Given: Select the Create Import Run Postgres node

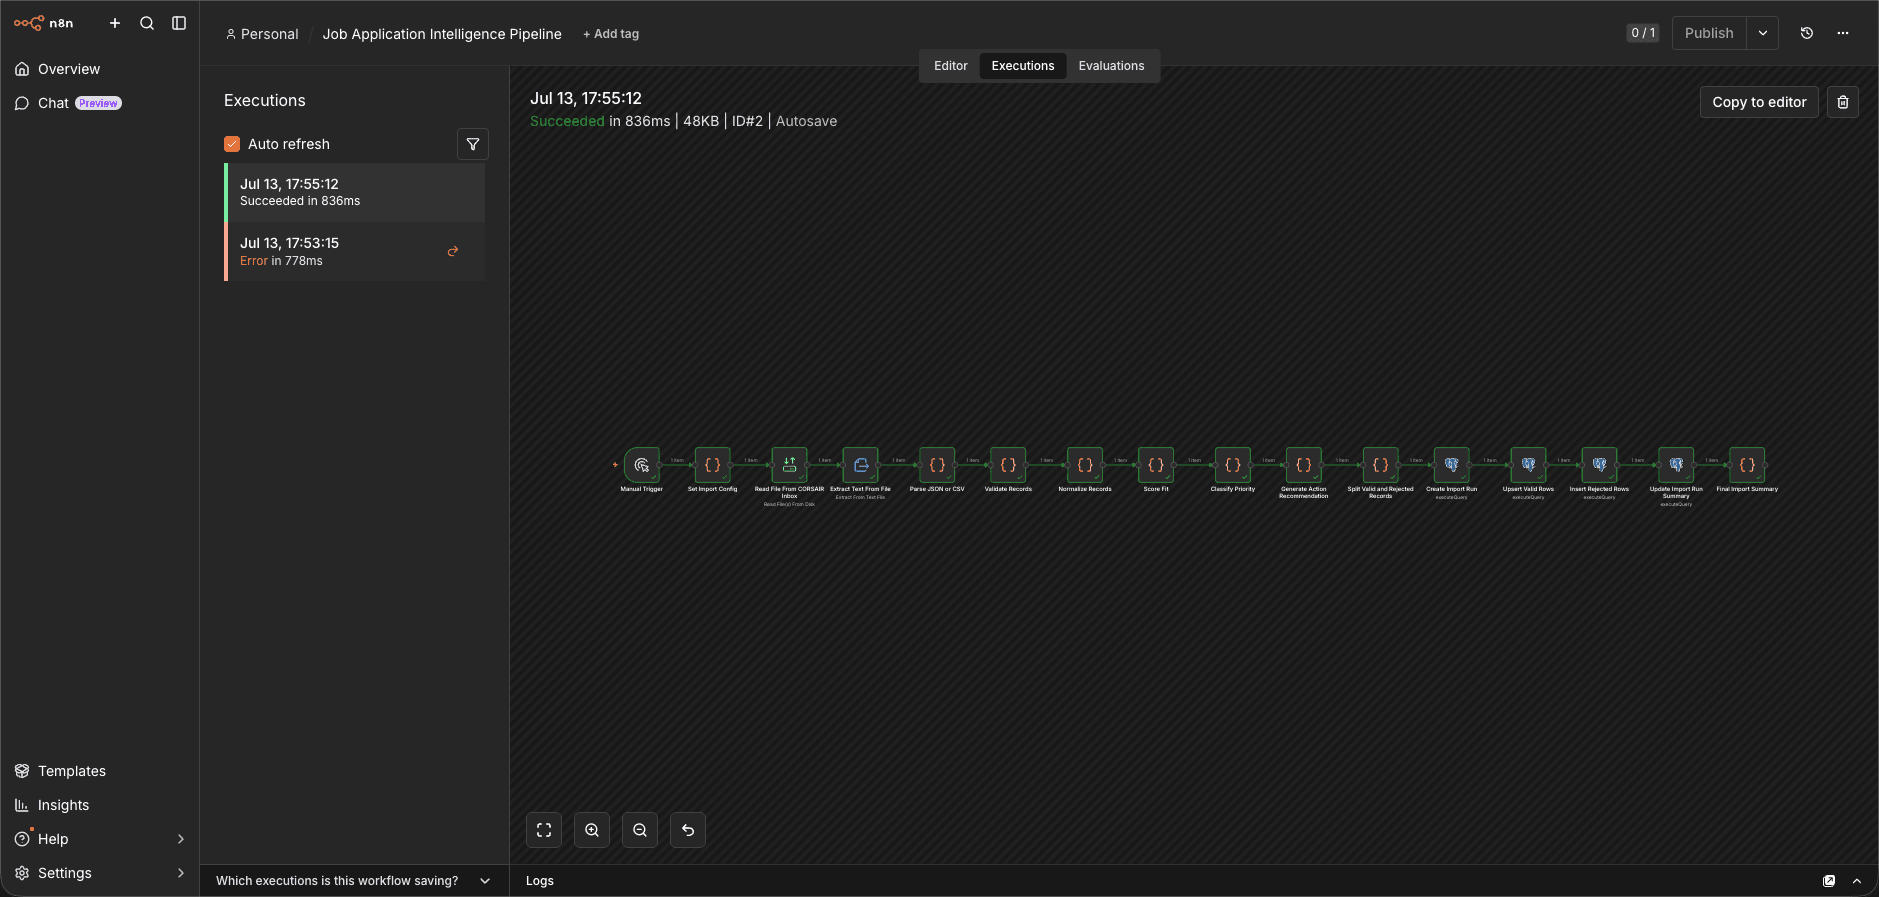Looking at the screenshot, I should (1452, 465).
